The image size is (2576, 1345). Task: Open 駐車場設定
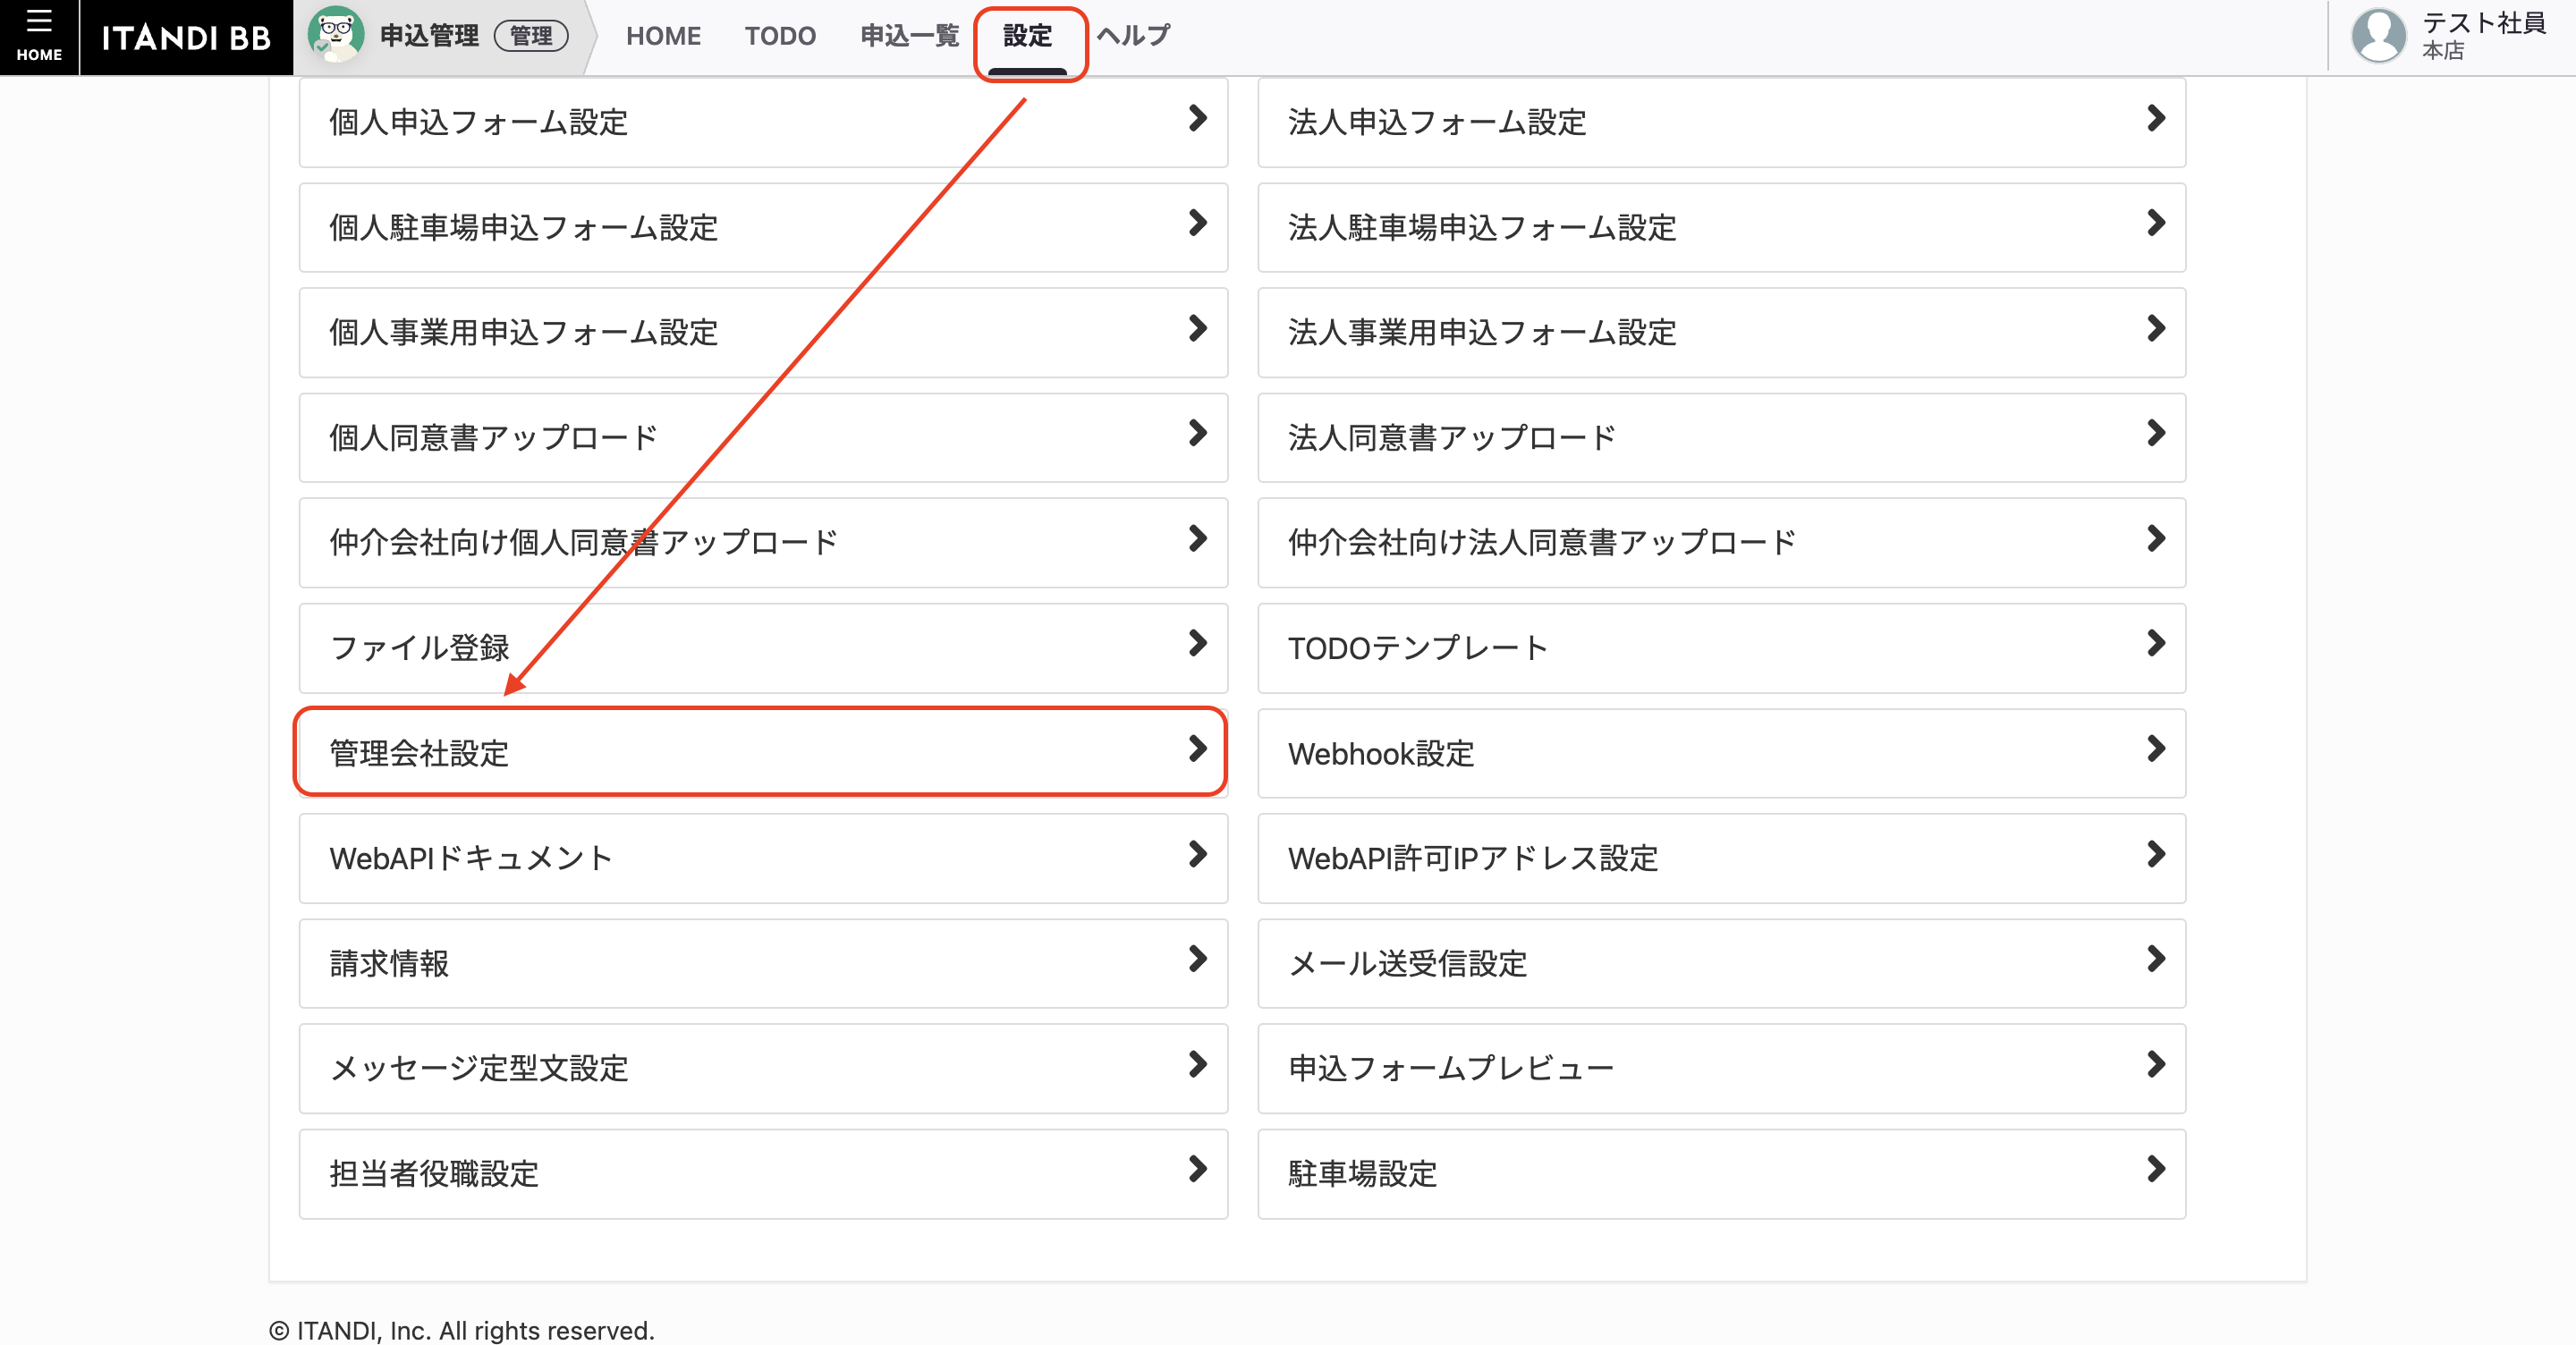pyautogui.click(x=1721, y=1174)
